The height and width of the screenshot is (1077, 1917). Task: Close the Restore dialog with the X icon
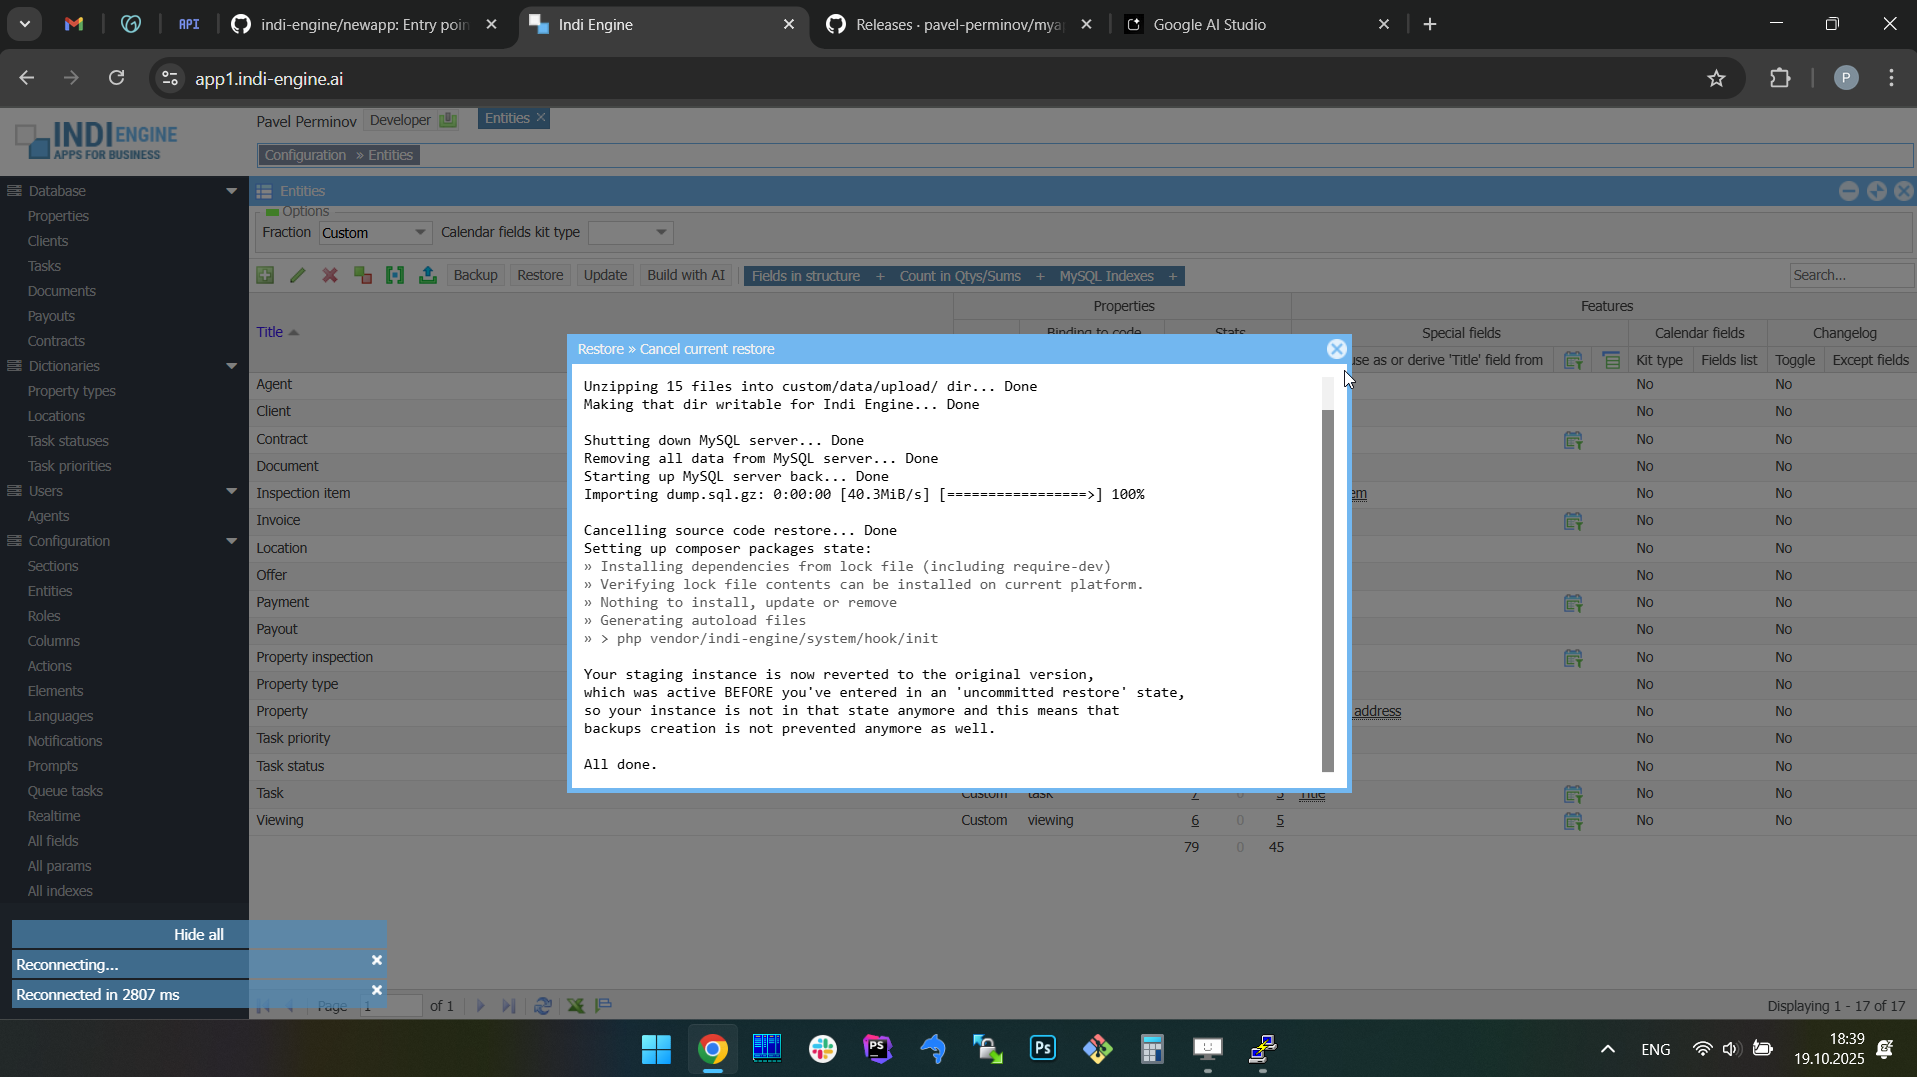pyautogui.click(x=1336, y=349)
